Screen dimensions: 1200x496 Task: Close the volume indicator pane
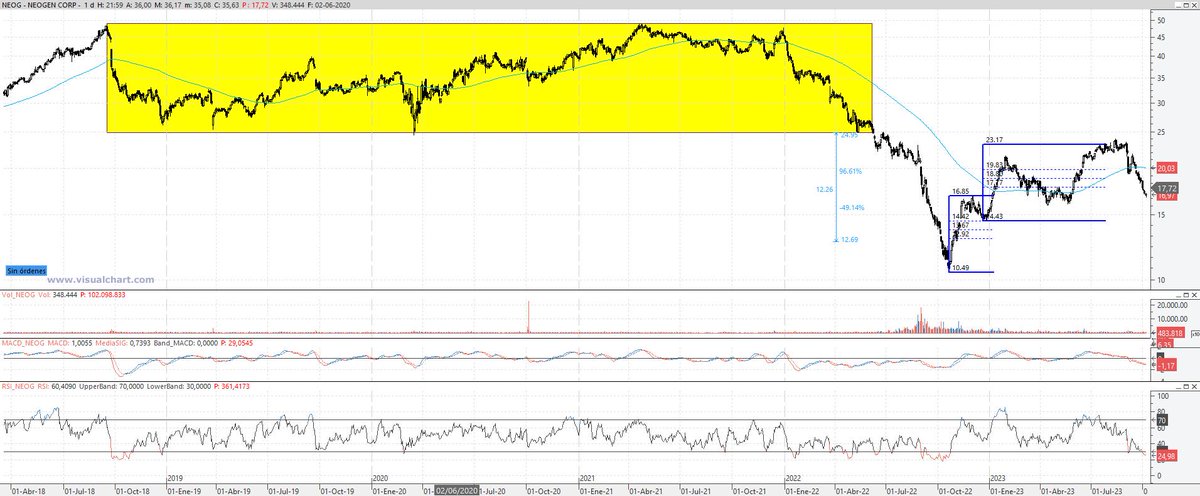pyautogui.click(x=1194, y=296)
